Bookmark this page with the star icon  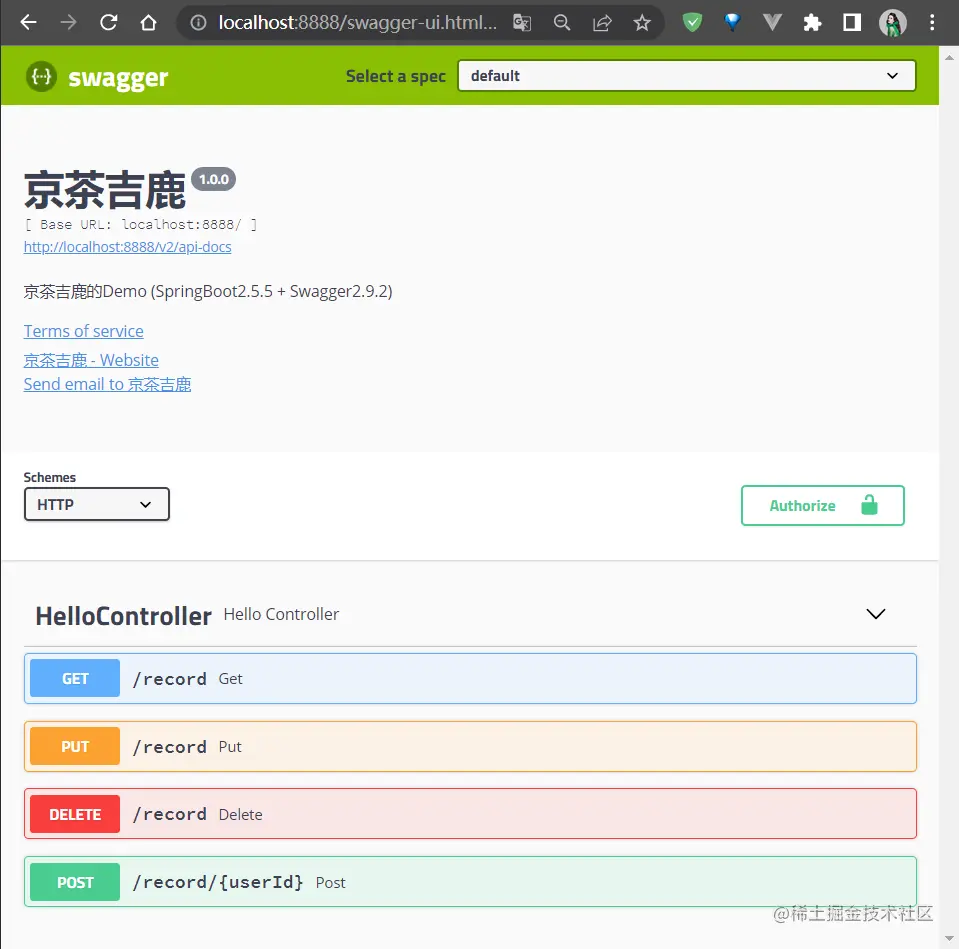[642, 23]
